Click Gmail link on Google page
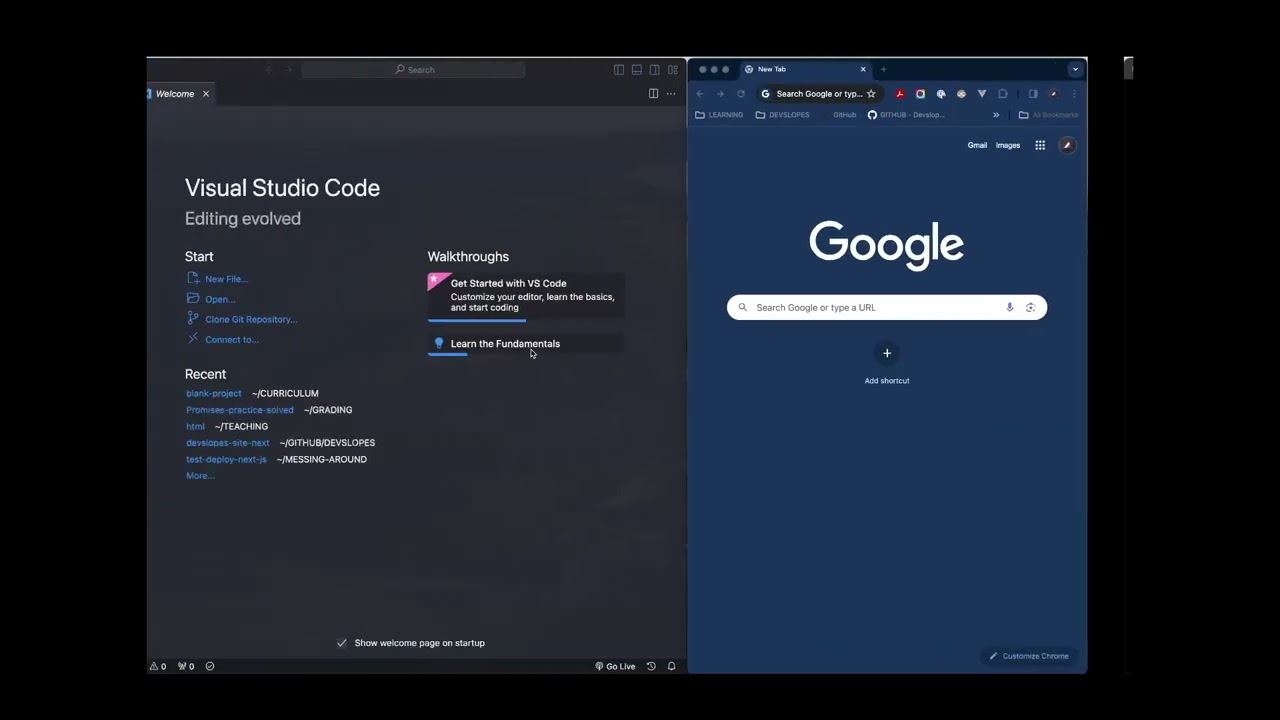 coord(977,146)
